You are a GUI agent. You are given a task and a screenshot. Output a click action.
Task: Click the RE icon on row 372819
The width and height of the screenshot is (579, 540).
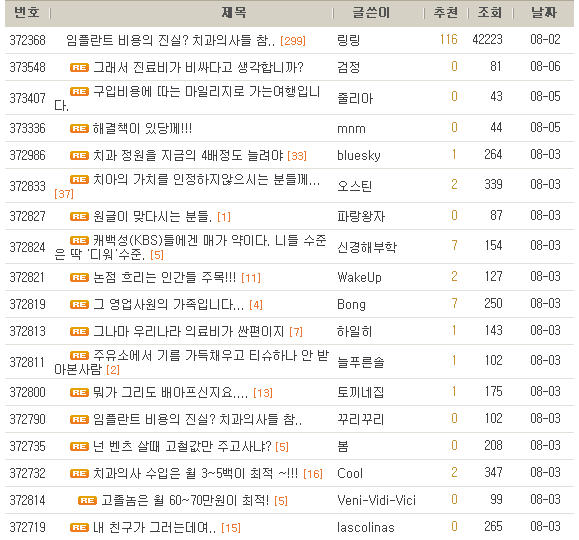pos(79,304)
